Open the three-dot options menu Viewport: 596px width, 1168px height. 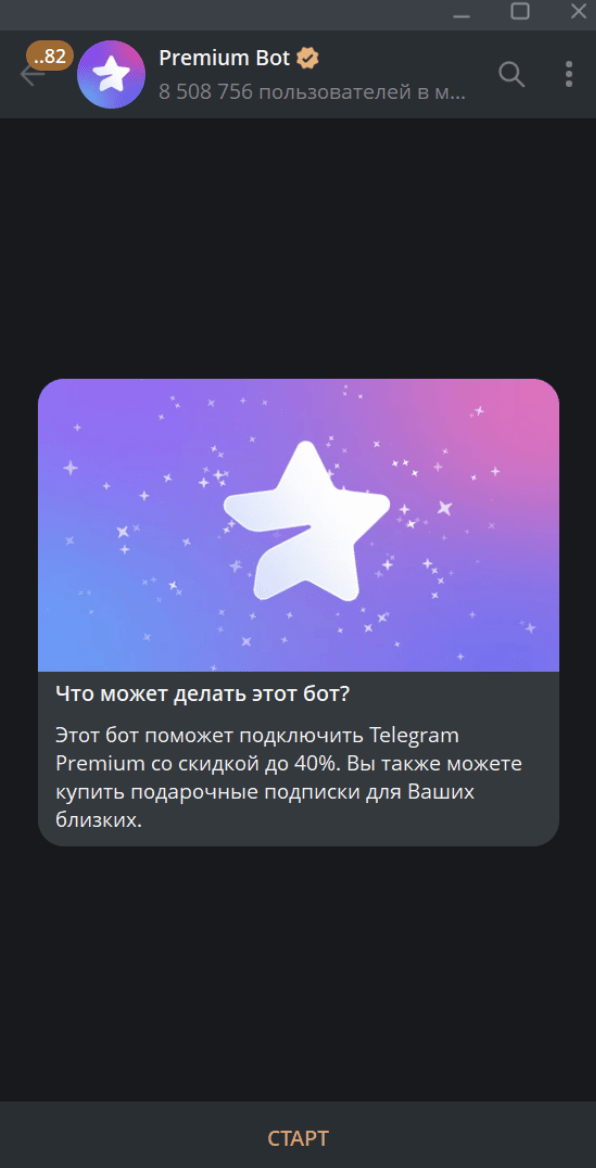569,74
